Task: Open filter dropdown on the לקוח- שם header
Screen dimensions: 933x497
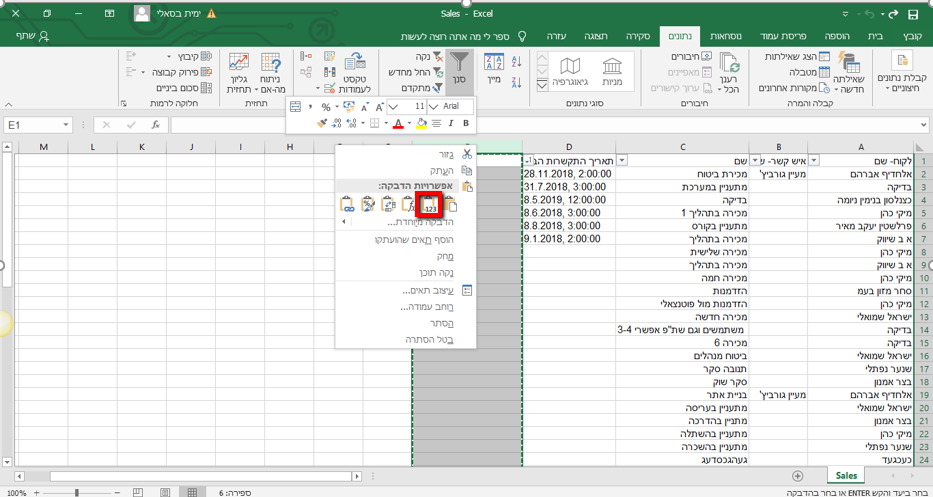Action: point(815,161)
